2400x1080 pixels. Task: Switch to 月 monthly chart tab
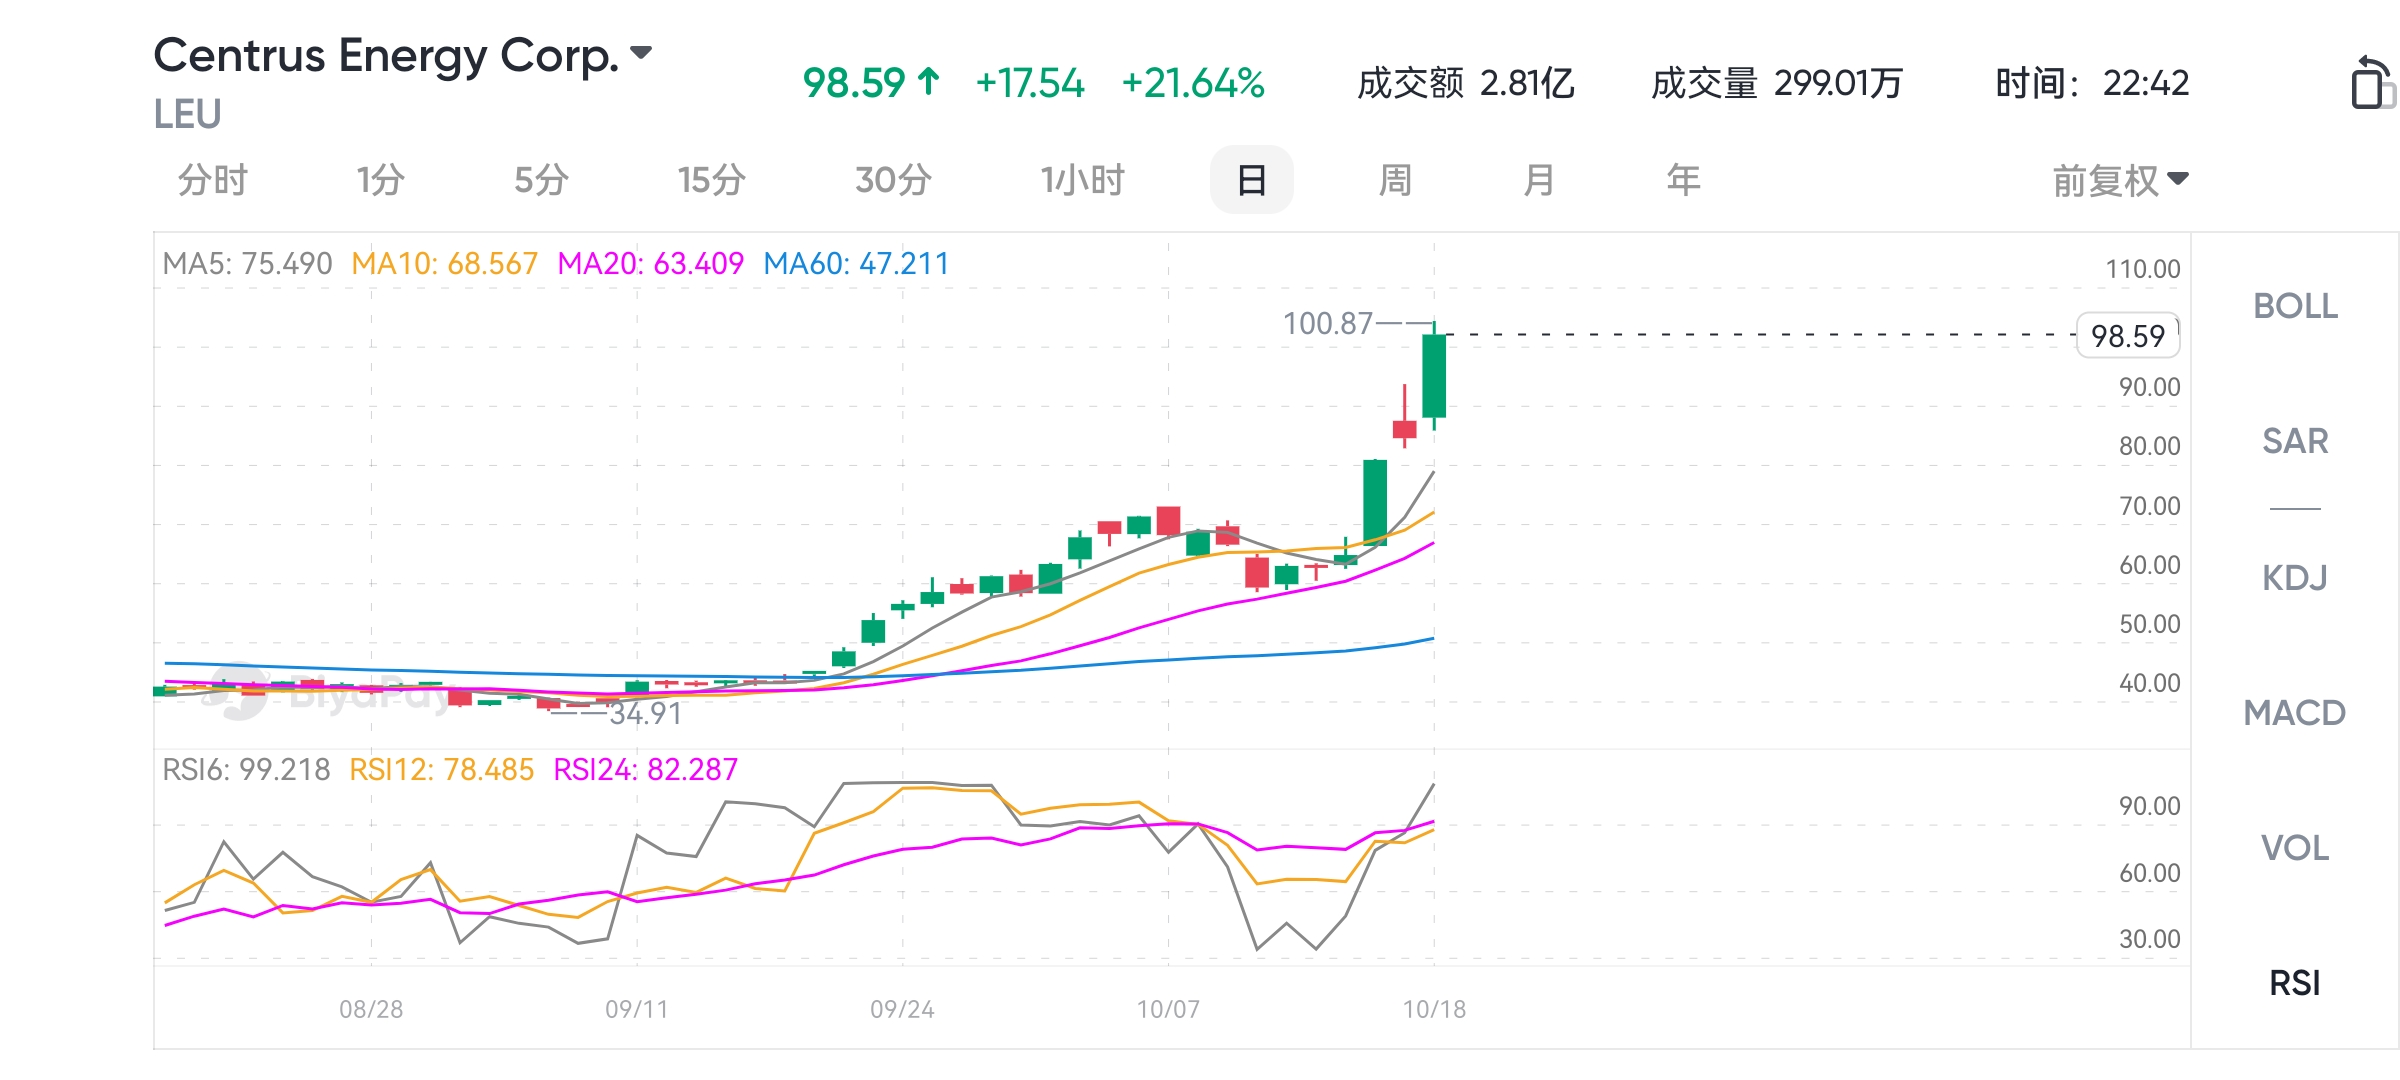point(1539,181)
